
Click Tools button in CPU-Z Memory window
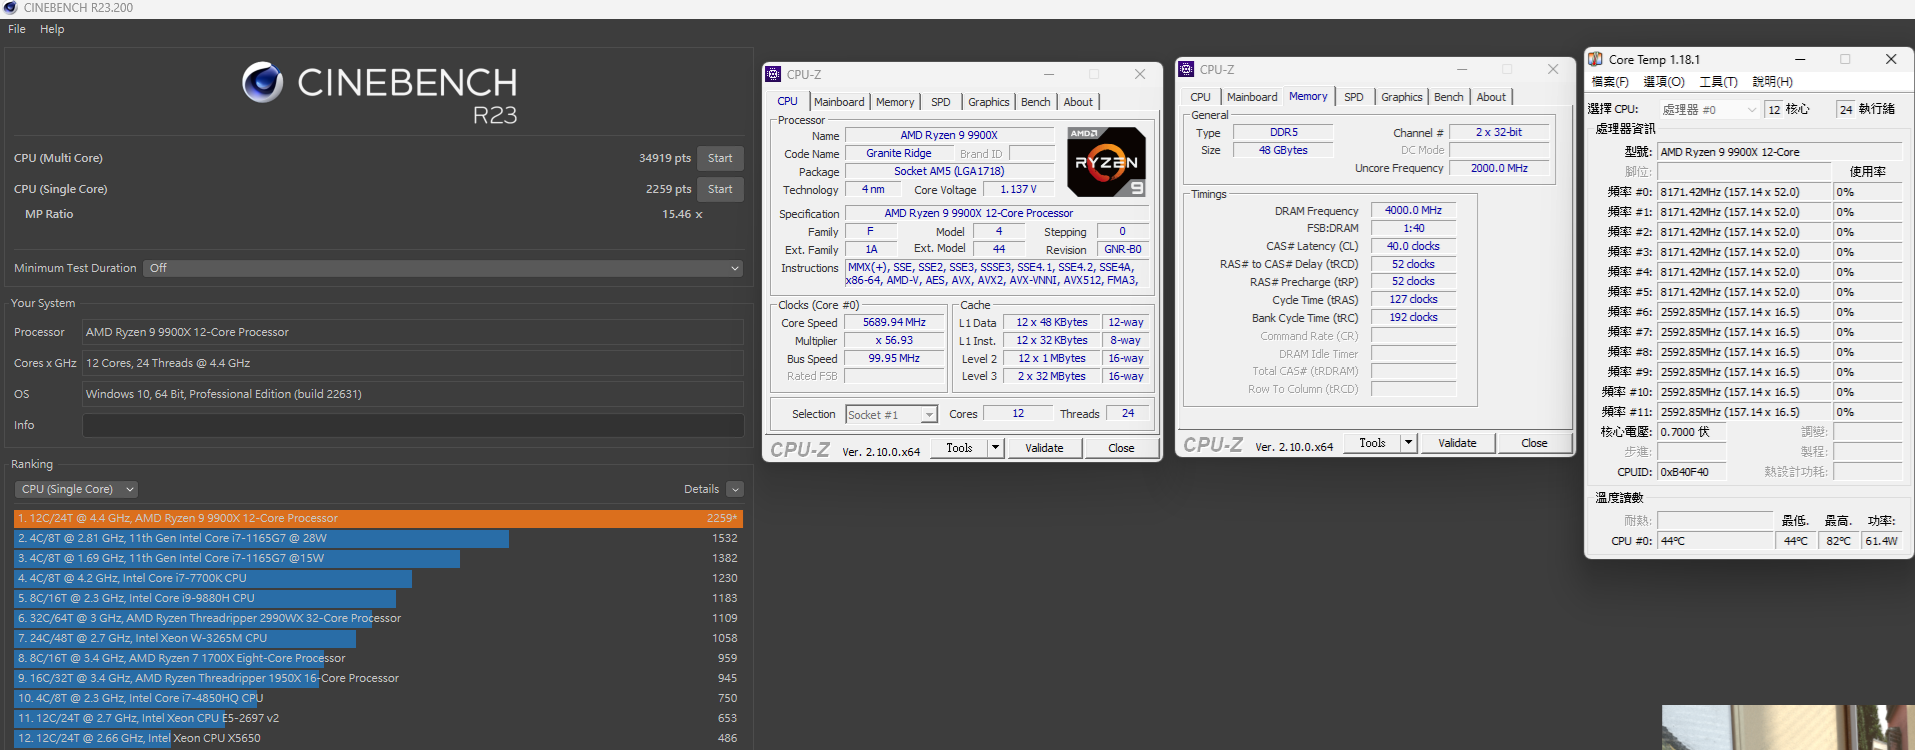(x=1372, y=443)
